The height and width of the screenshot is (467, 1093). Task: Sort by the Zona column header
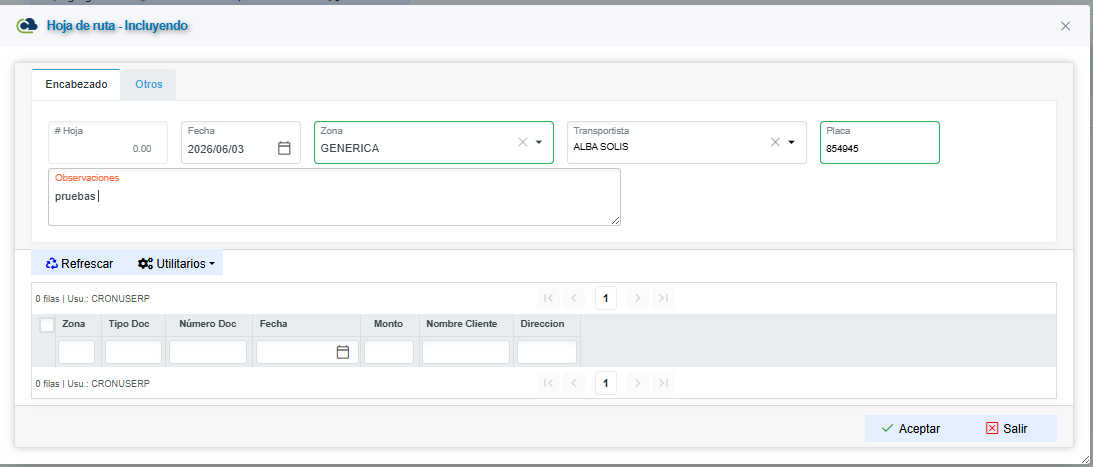coord(73,324)
